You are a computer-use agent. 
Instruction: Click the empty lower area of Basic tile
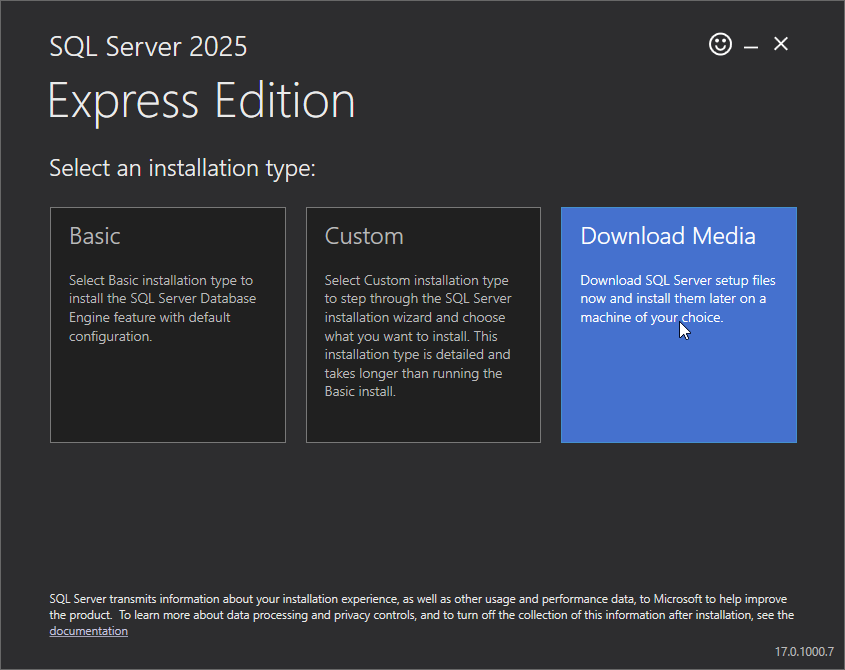pos(167,400)
